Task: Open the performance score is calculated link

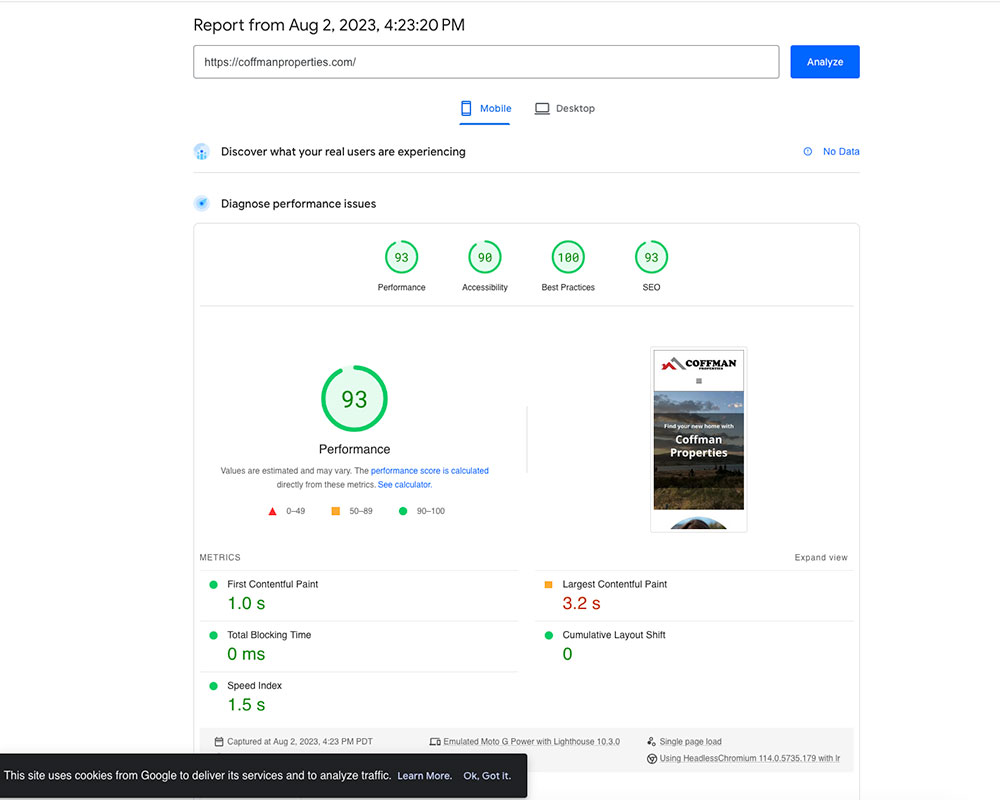Action: [429, 470]
